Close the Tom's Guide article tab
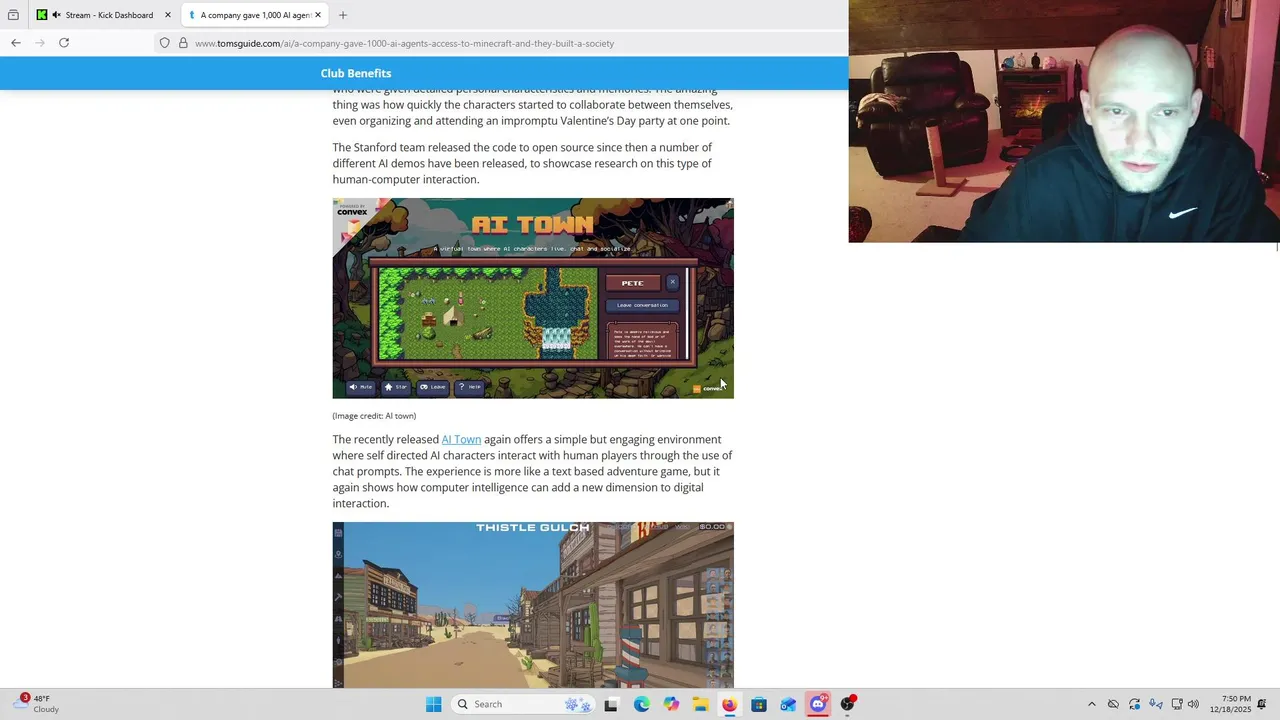Image resolution: width=1280 pixels, height=720 pixels. 318,15
